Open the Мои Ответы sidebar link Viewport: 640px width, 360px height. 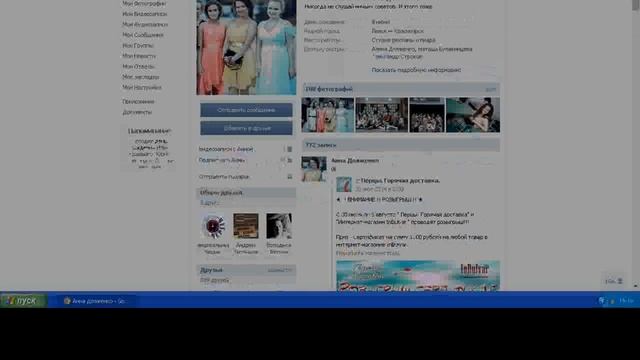[x=138, y=67]
